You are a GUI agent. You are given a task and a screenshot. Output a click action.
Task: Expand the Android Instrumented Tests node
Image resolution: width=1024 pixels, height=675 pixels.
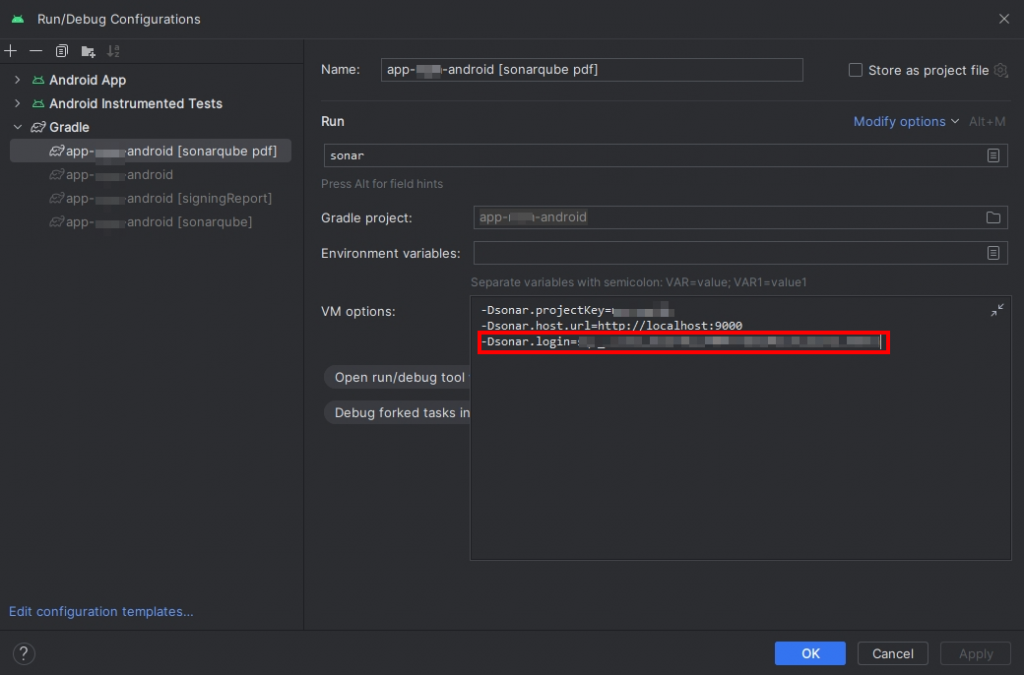pos(18,103)
